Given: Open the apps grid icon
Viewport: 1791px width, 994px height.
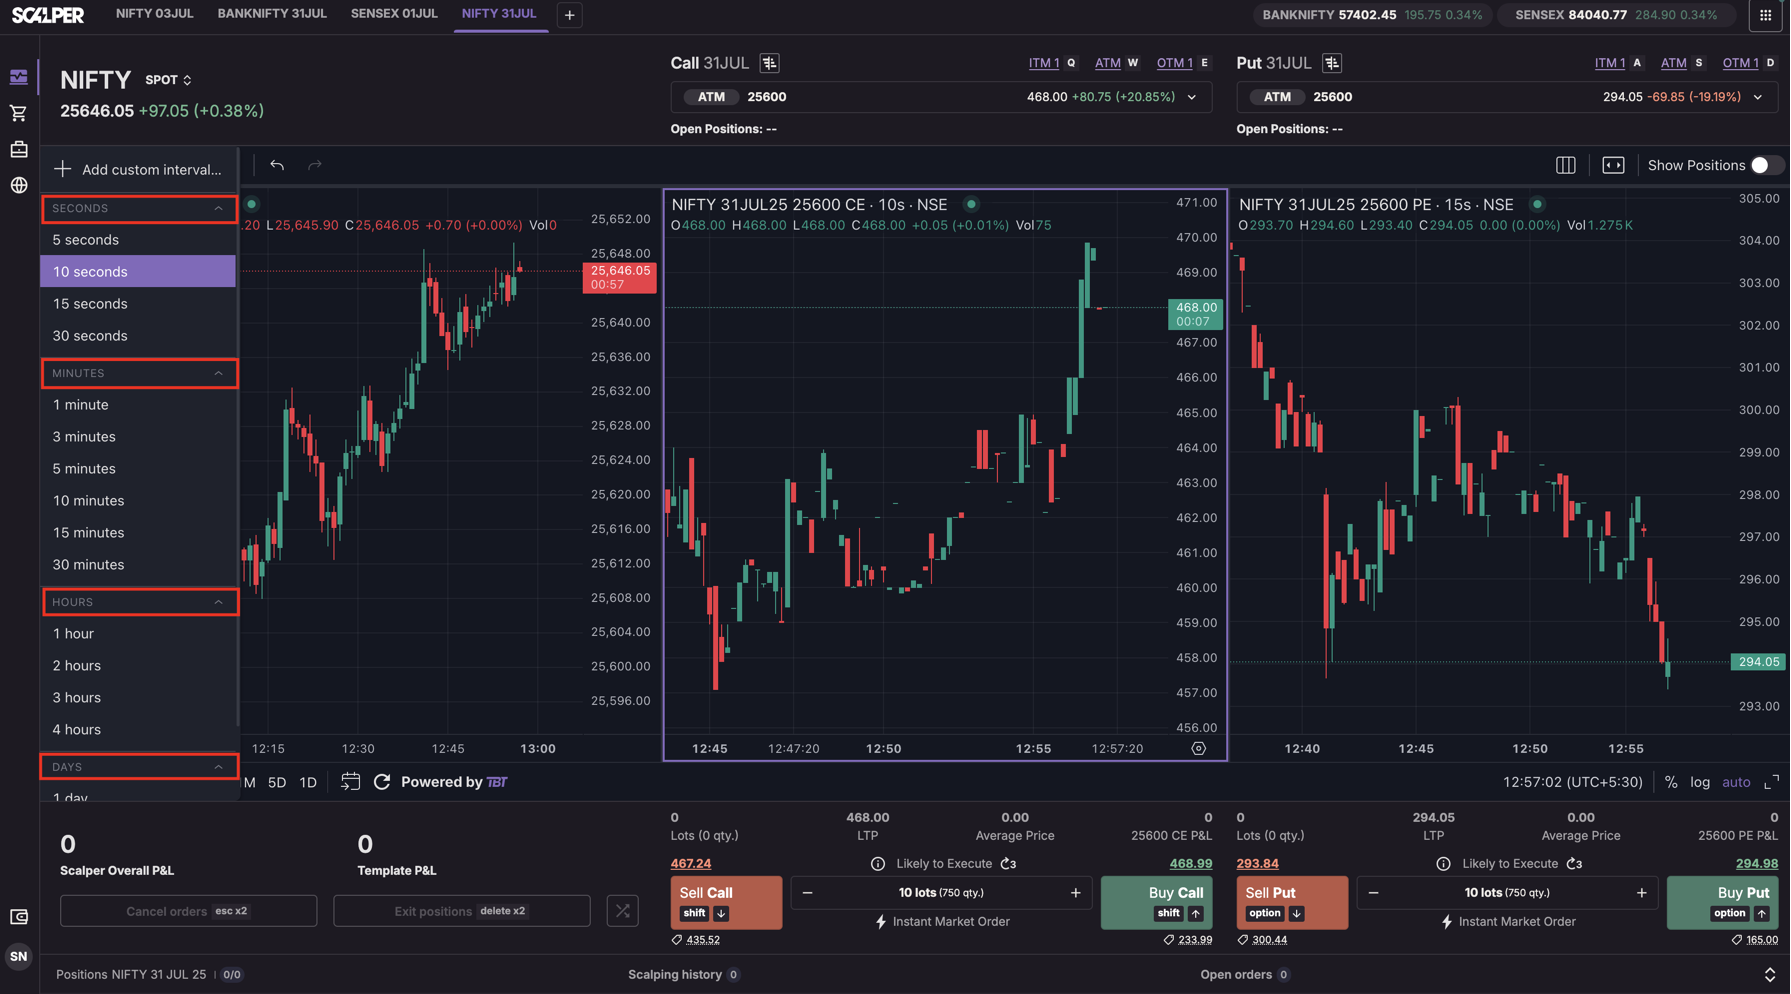Looking at the screenshot, I should 1765,15.
